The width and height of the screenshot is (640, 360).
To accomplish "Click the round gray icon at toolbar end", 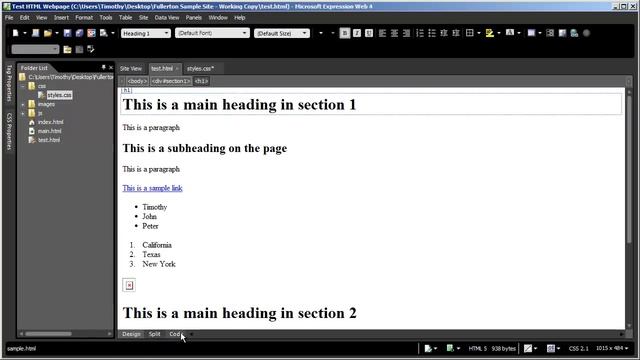I will coord(587,33).
